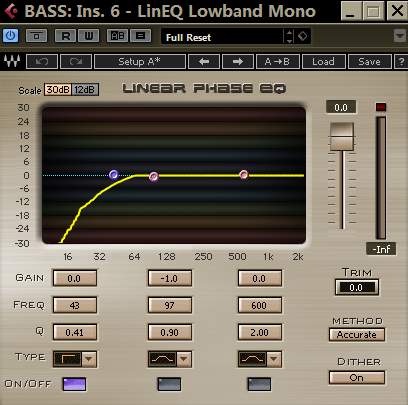This screenshot has width=408, height=405.
Task: Click the Gain field showing -1.0
Action: pyautogui.click(x=170, y=278)
